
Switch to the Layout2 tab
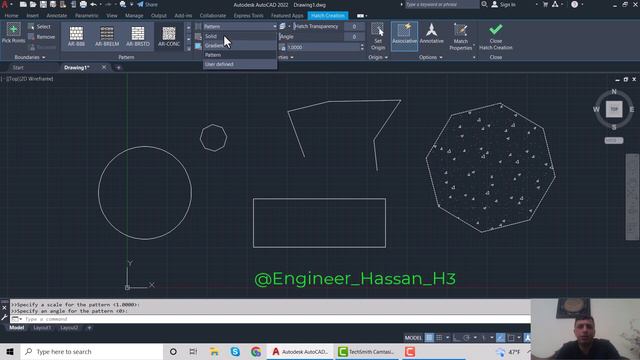coord(69,327)
